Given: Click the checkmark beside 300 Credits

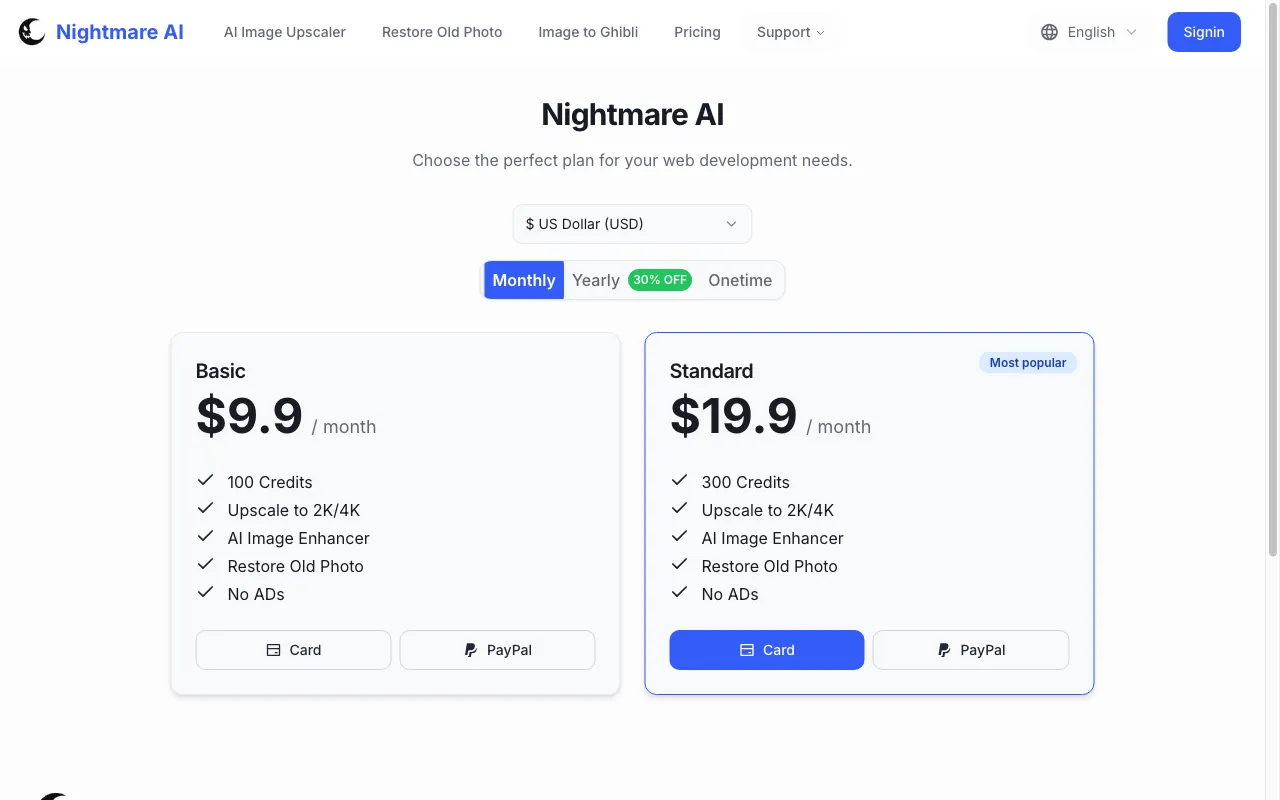Looking at the screenshot, I should (x=680, y=481).
